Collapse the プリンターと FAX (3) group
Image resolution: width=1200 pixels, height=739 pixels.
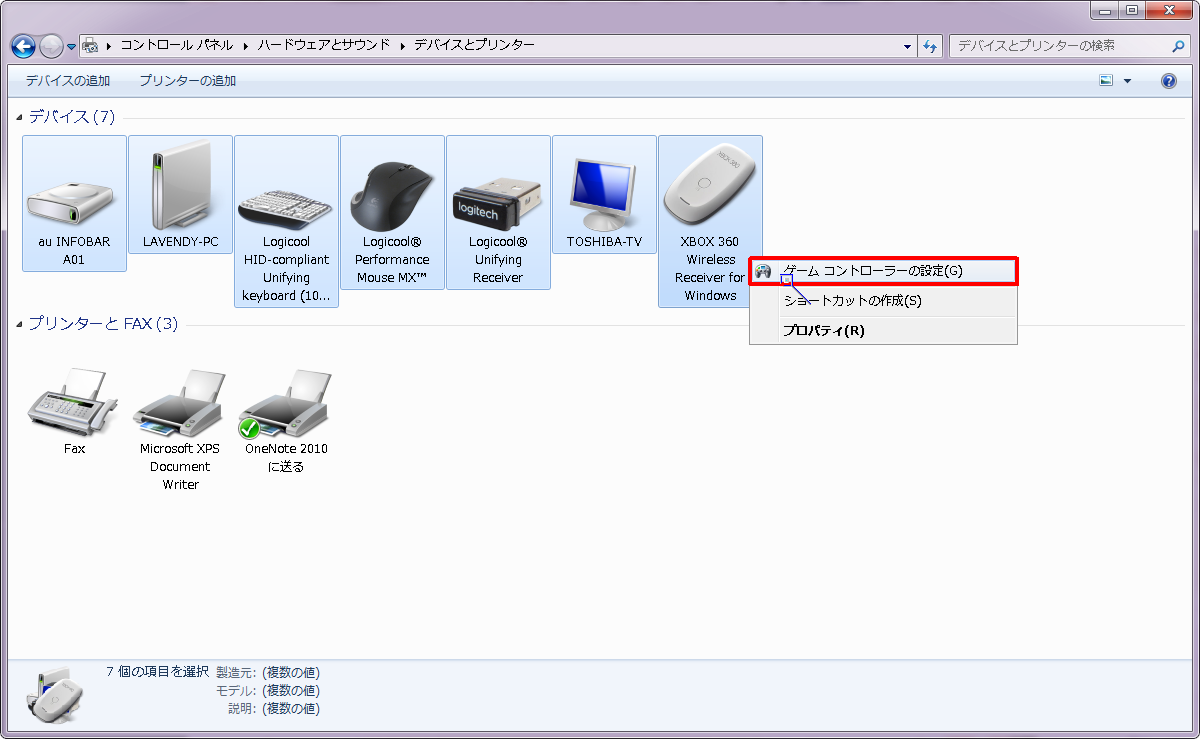pyautogui.click(x=20, y=324)
